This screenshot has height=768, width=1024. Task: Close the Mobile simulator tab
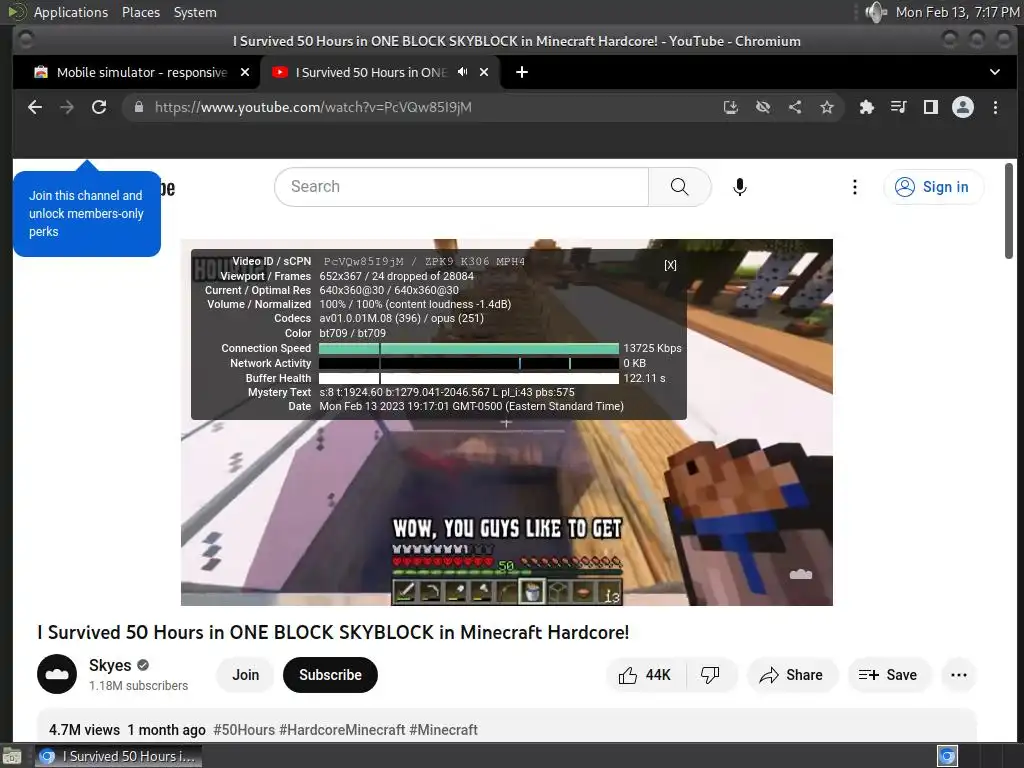(245, 72)
